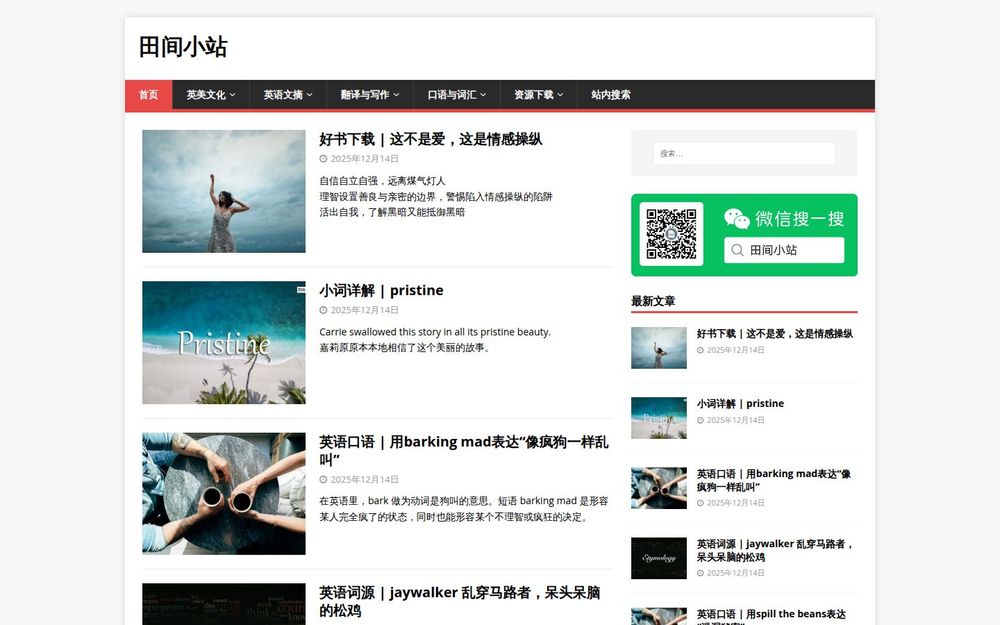Screen dimensions: 1000x625
Task: Expand the chevron beside 资源下载
Action: 561,95
